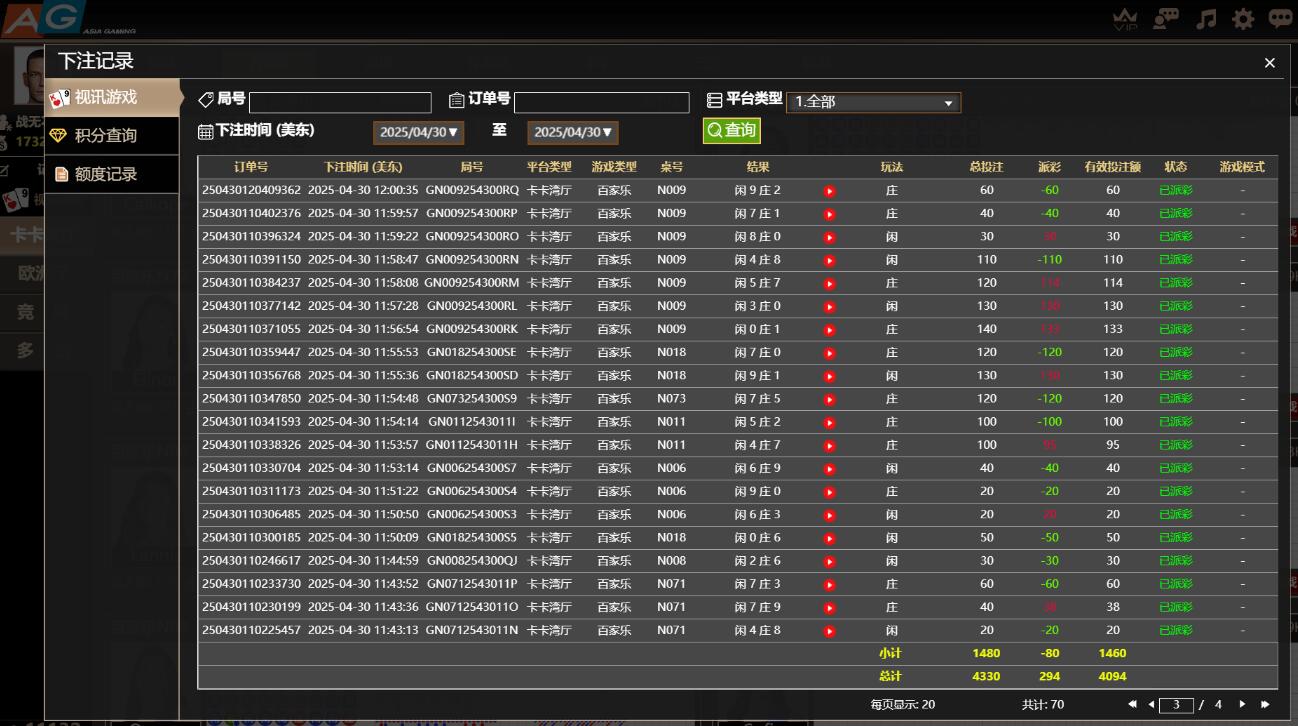Switch to the 积分查询 tab
Image resolution: width=1298 pixels, height=726 pixels.
point(105,136)
